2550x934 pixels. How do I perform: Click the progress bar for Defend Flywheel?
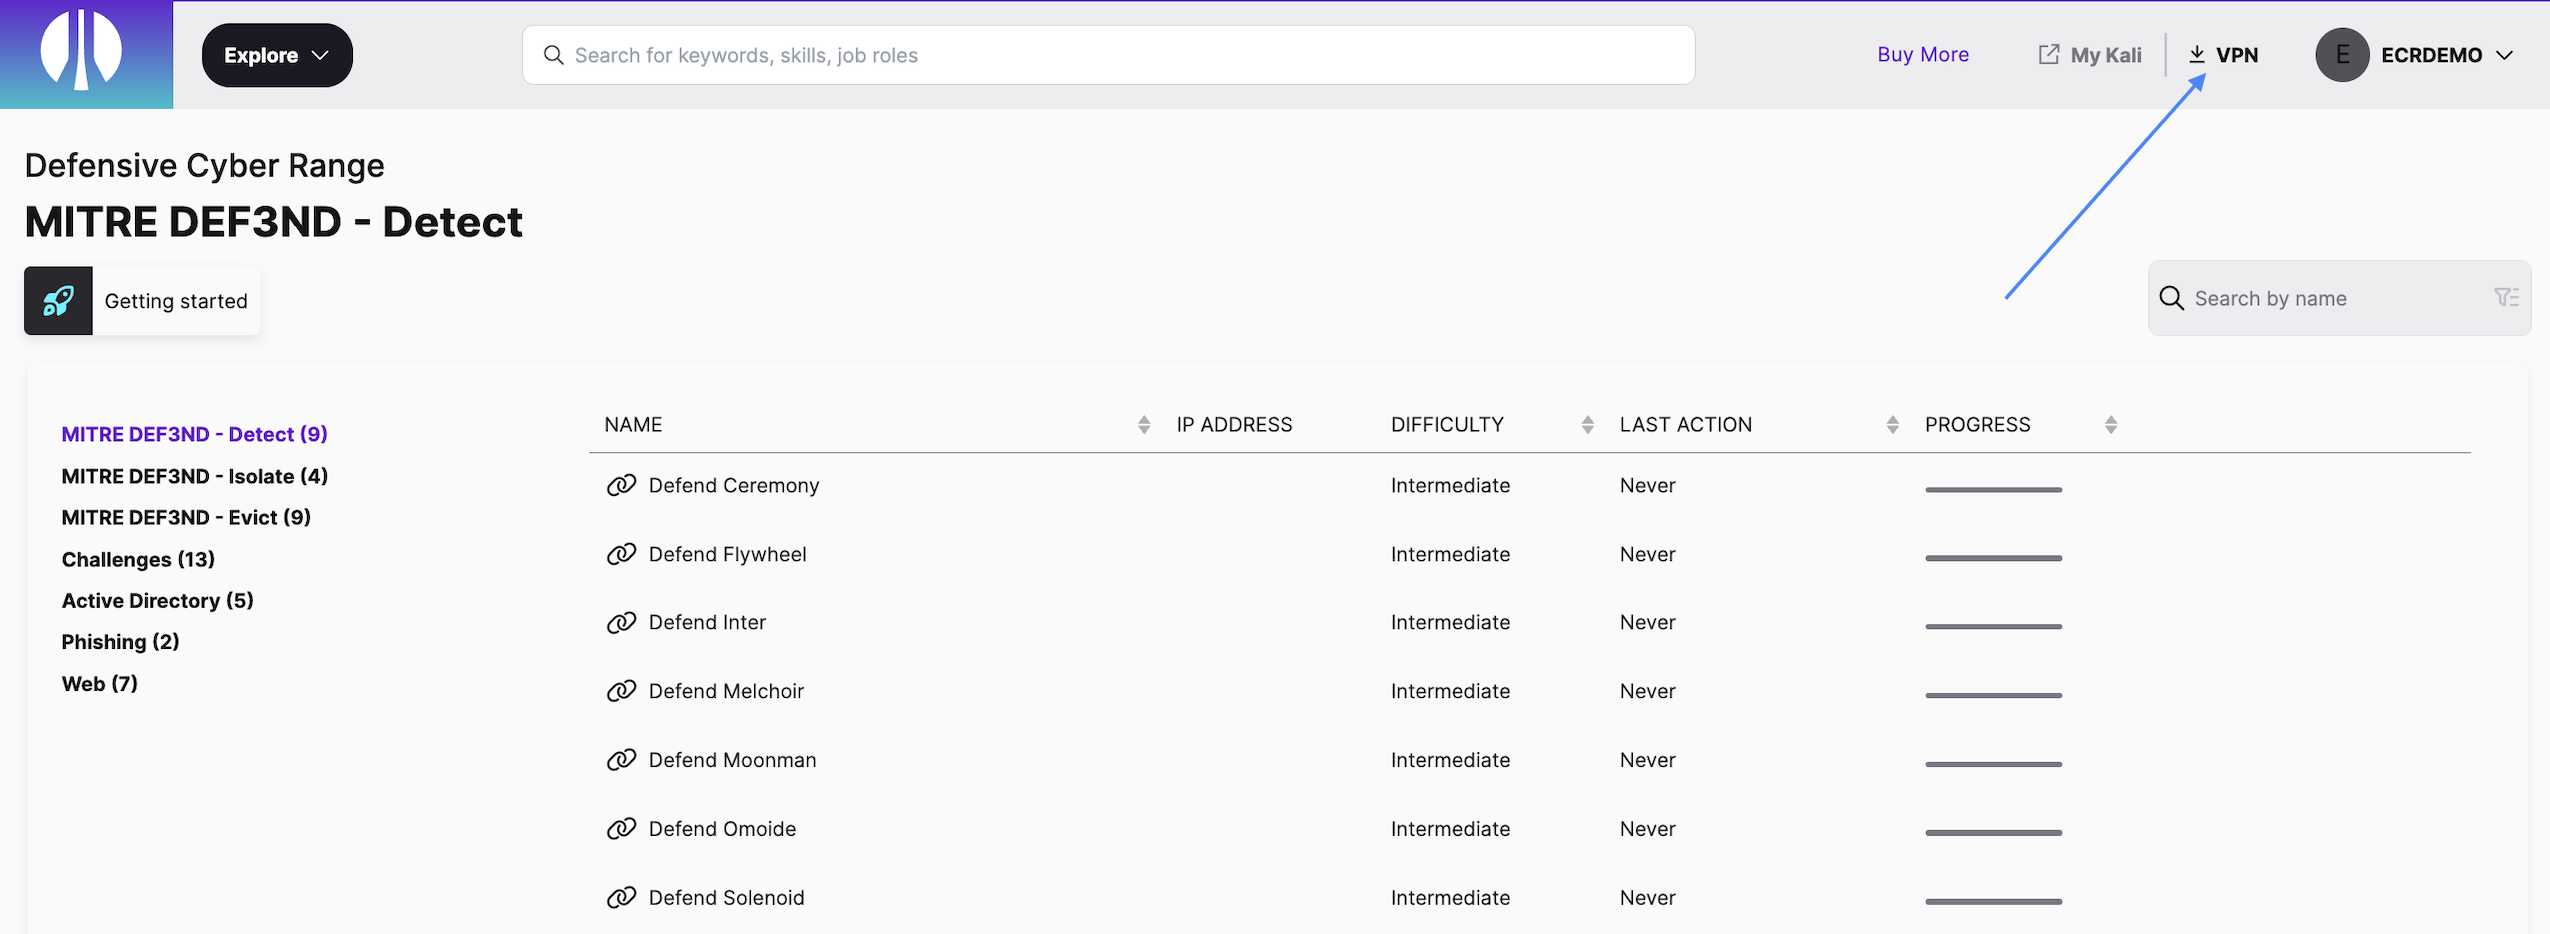(x=1992, y=559)
